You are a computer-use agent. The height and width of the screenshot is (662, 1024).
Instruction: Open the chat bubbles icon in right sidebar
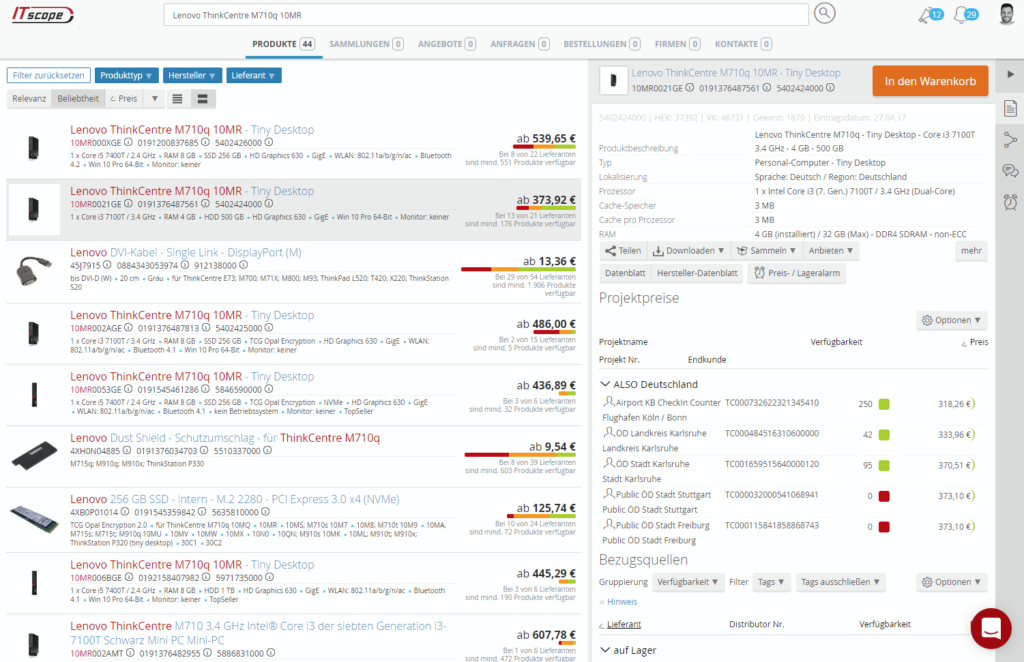(x=1010, y=171)
